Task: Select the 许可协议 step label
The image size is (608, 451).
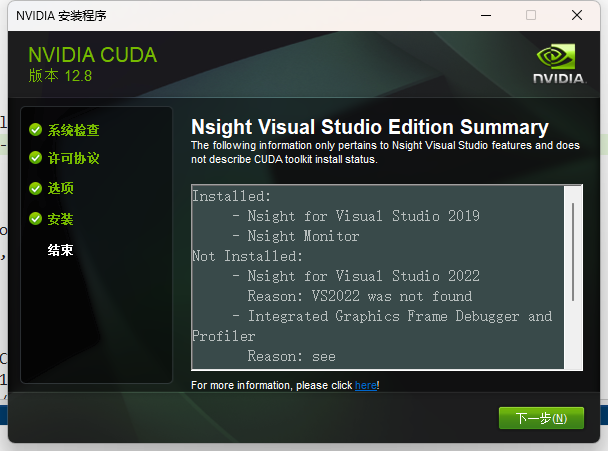Action: [74, 158]
